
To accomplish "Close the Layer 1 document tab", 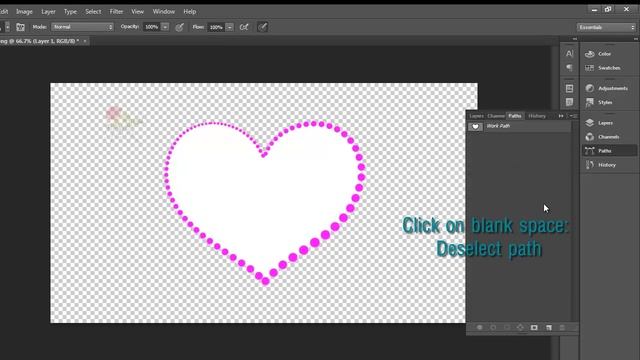I will click(x=85, y=41).
